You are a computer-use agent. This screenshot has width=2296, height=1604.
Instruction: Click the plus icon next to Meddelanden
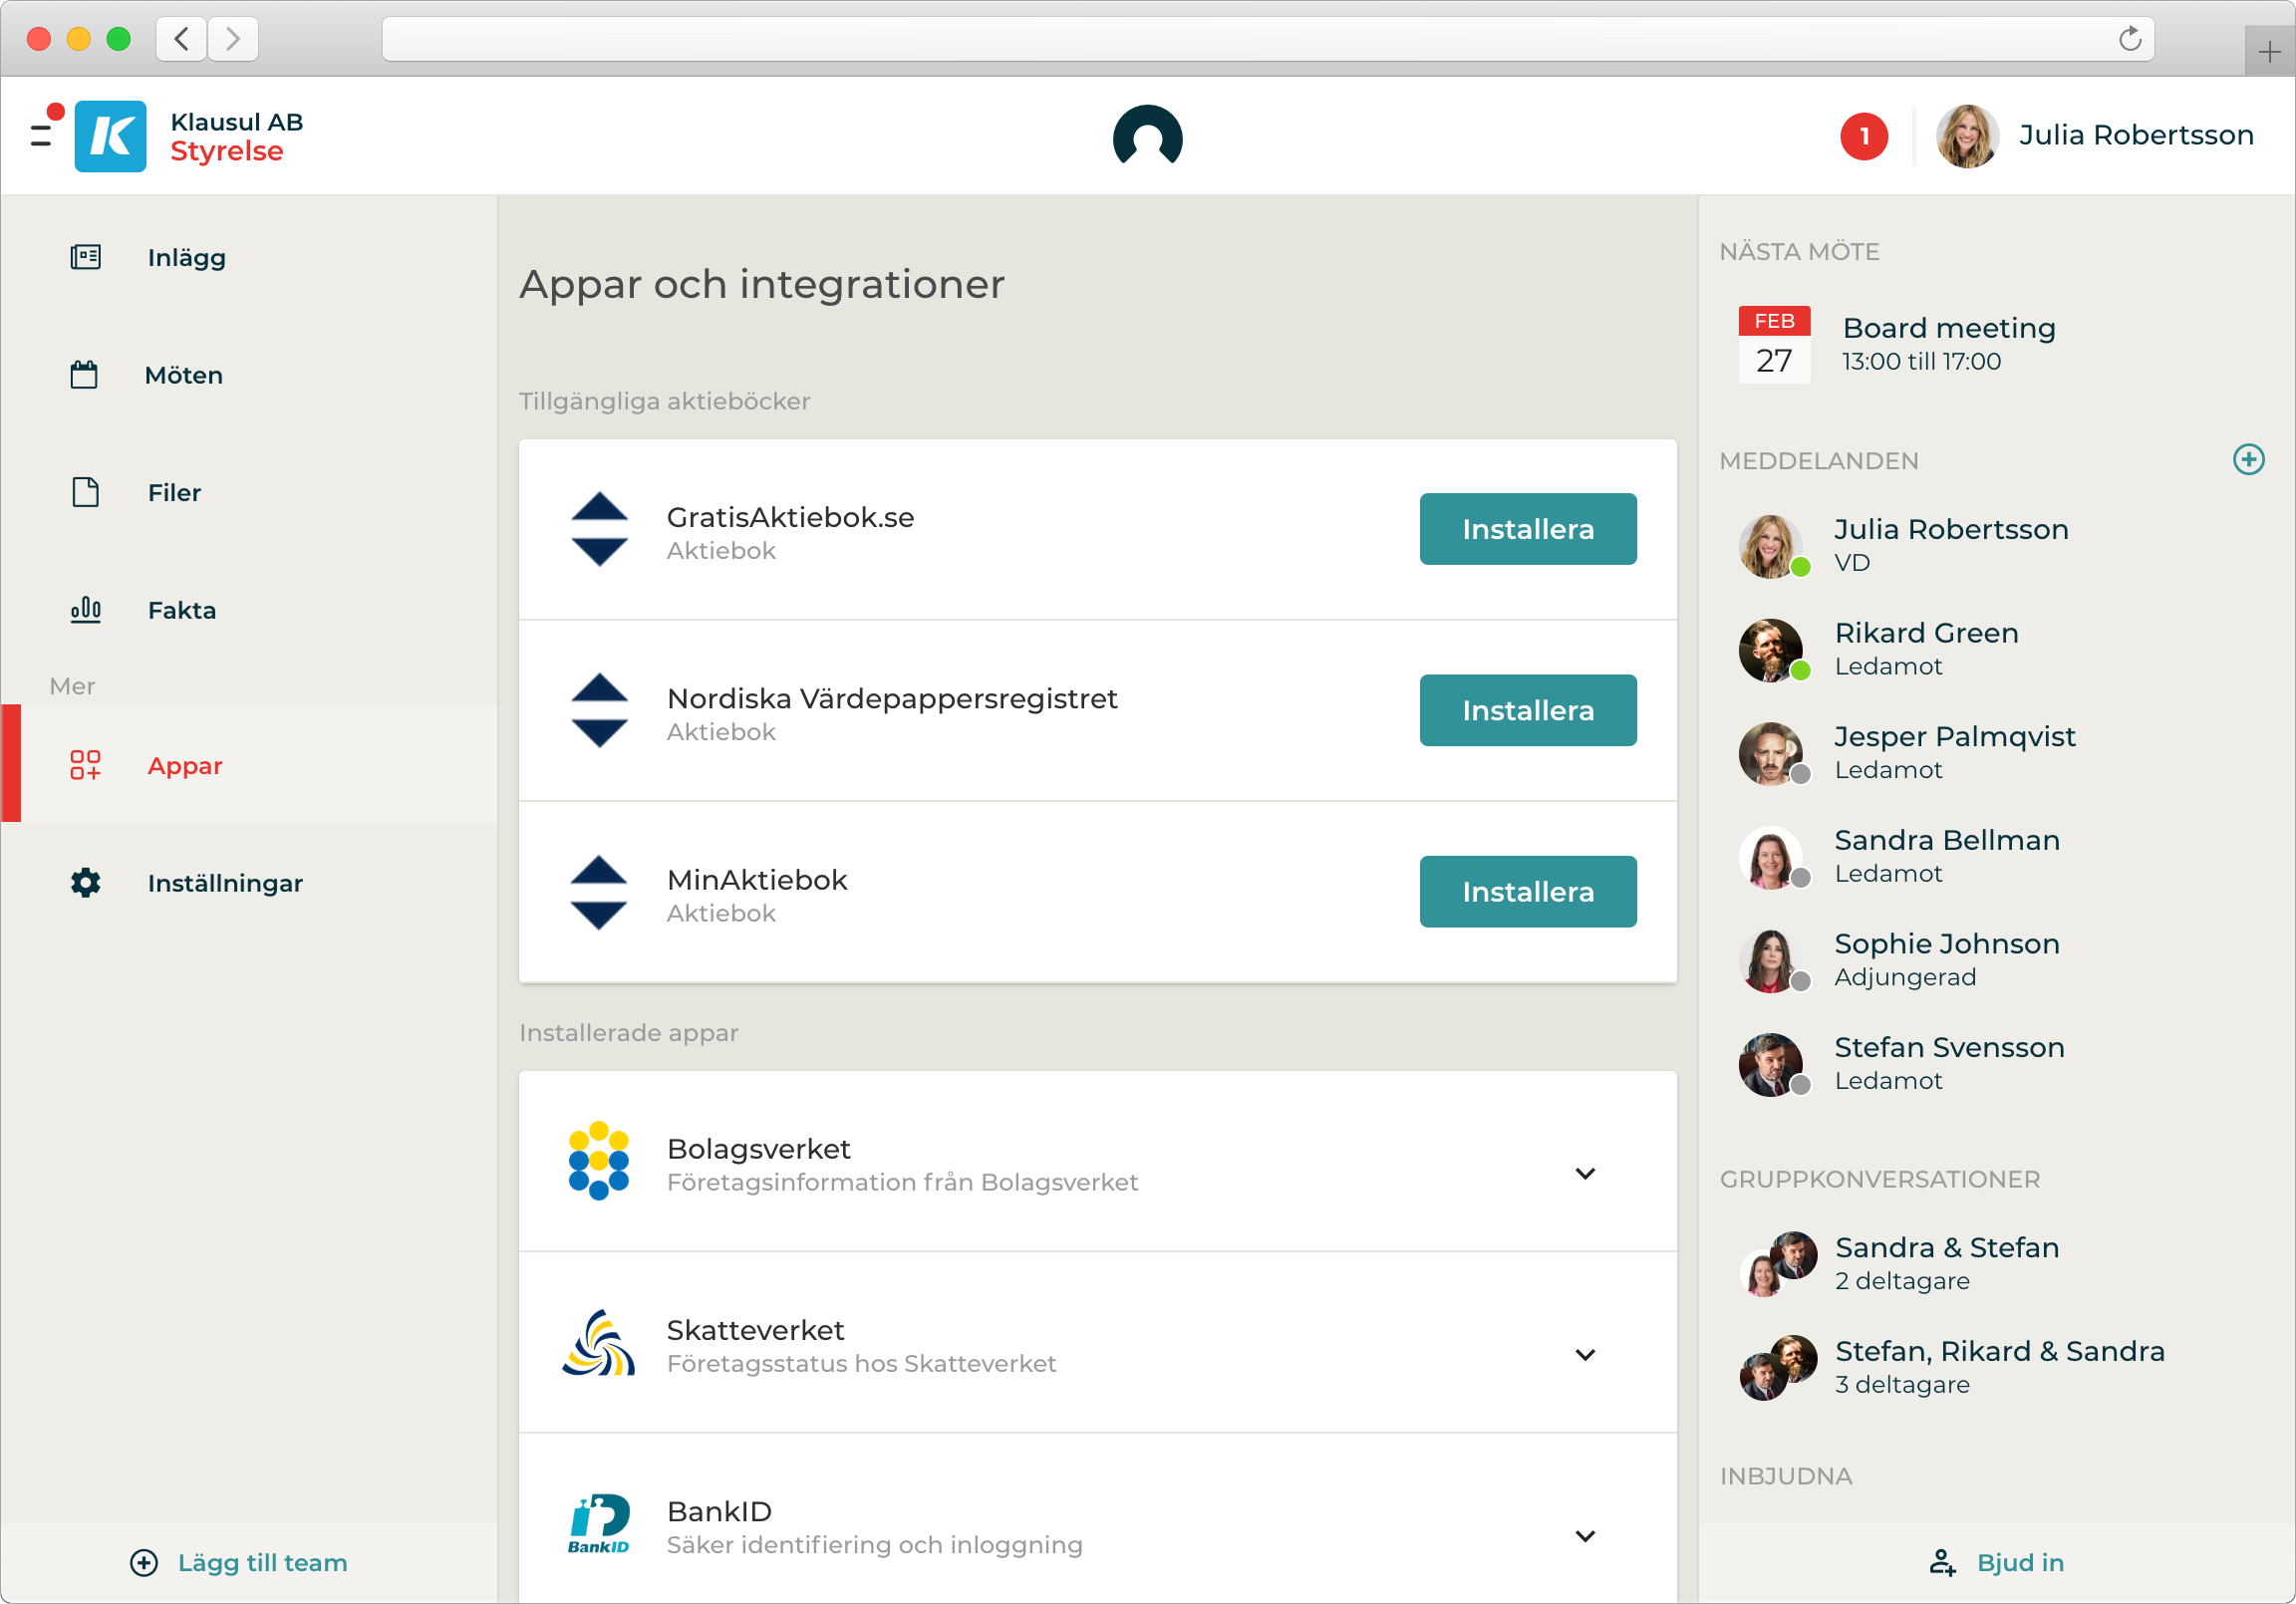(x=2248, y=459)
